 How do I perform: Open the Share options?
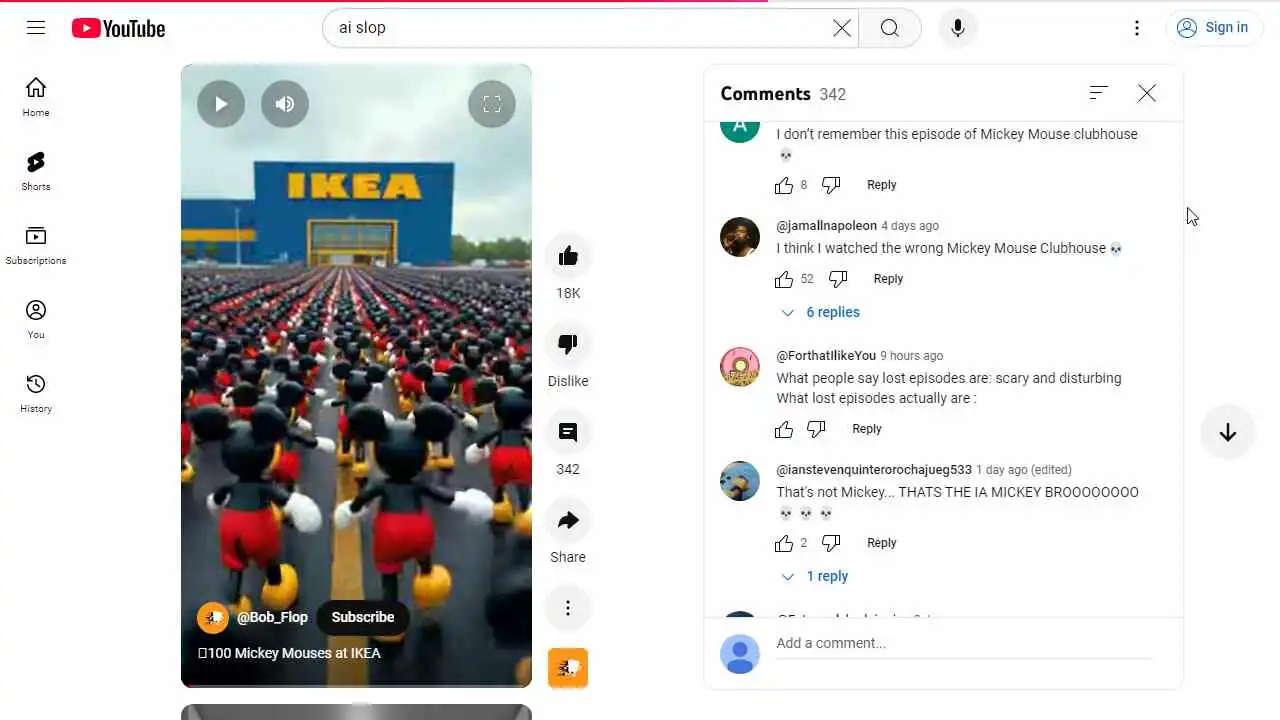568,520
